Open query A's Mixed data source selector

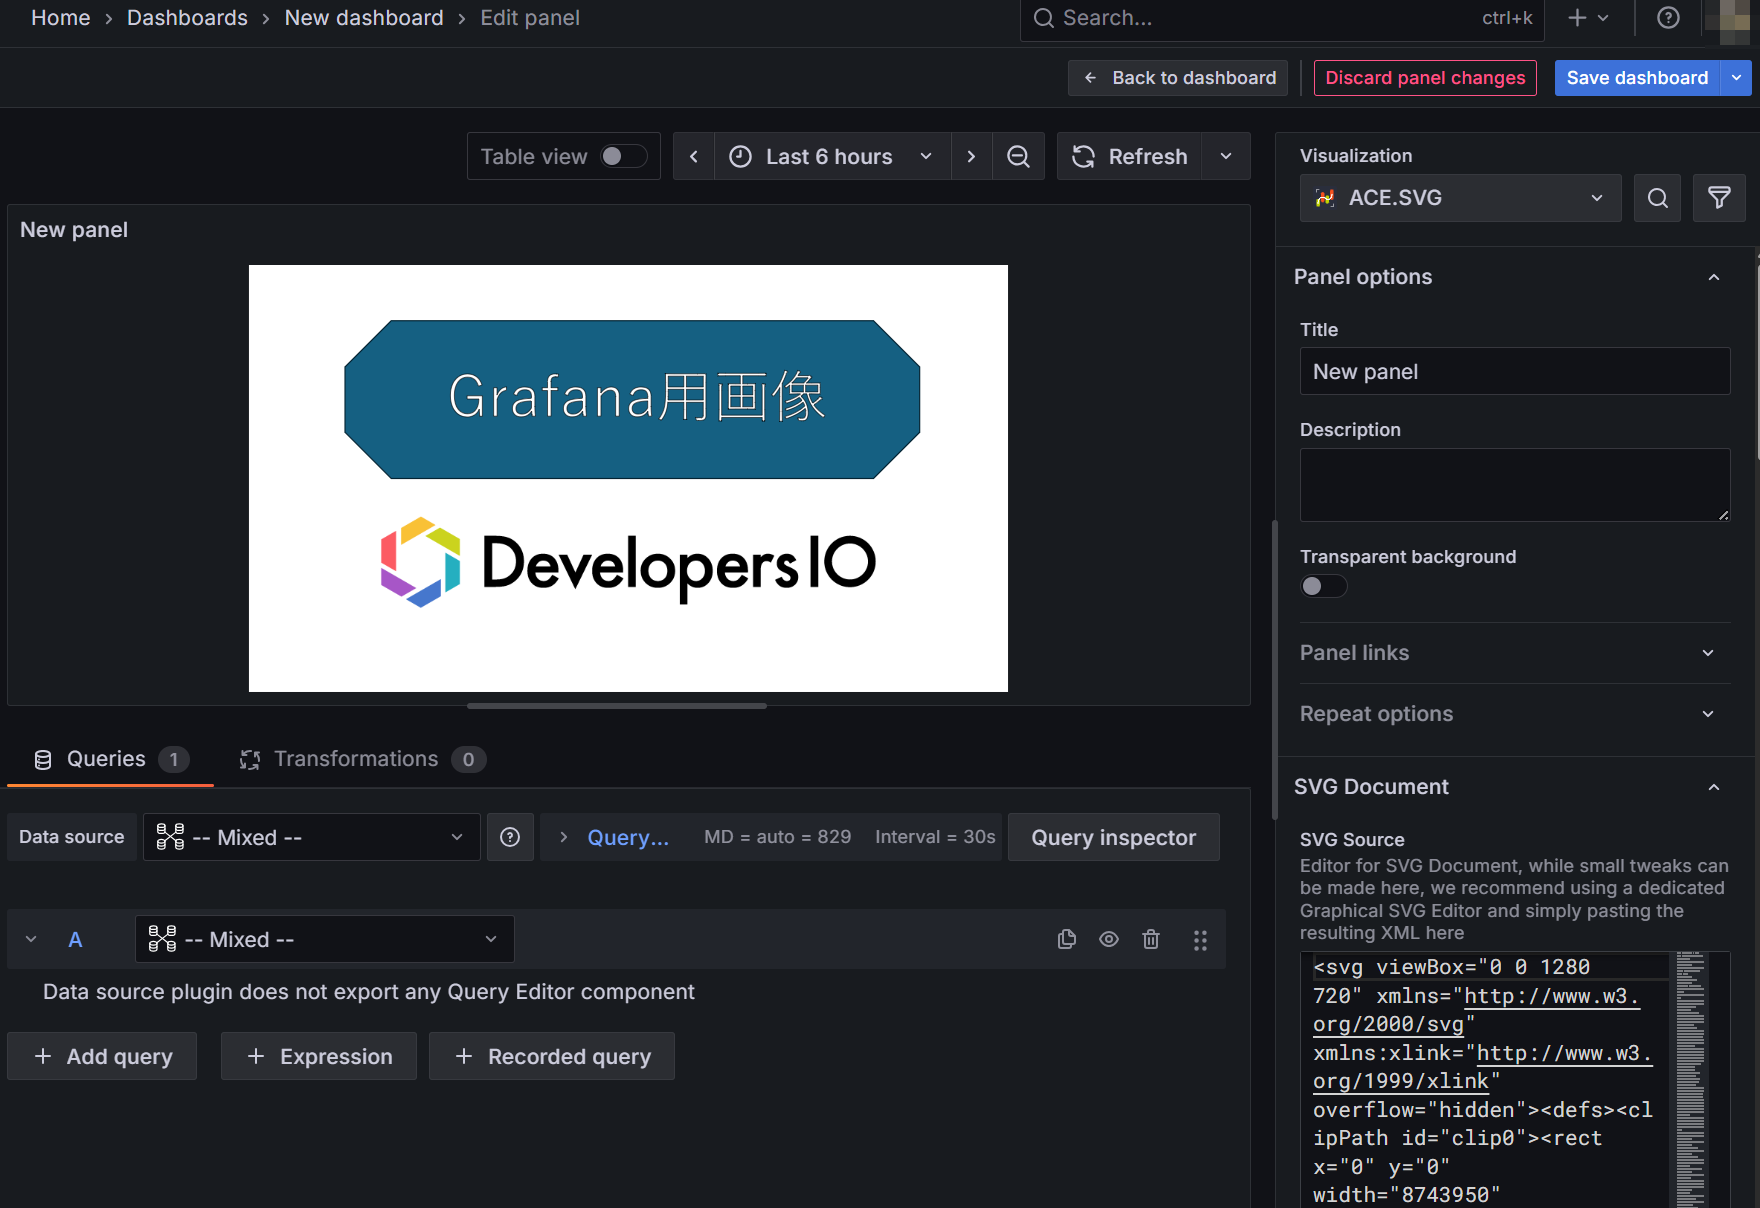pos(324,939)
